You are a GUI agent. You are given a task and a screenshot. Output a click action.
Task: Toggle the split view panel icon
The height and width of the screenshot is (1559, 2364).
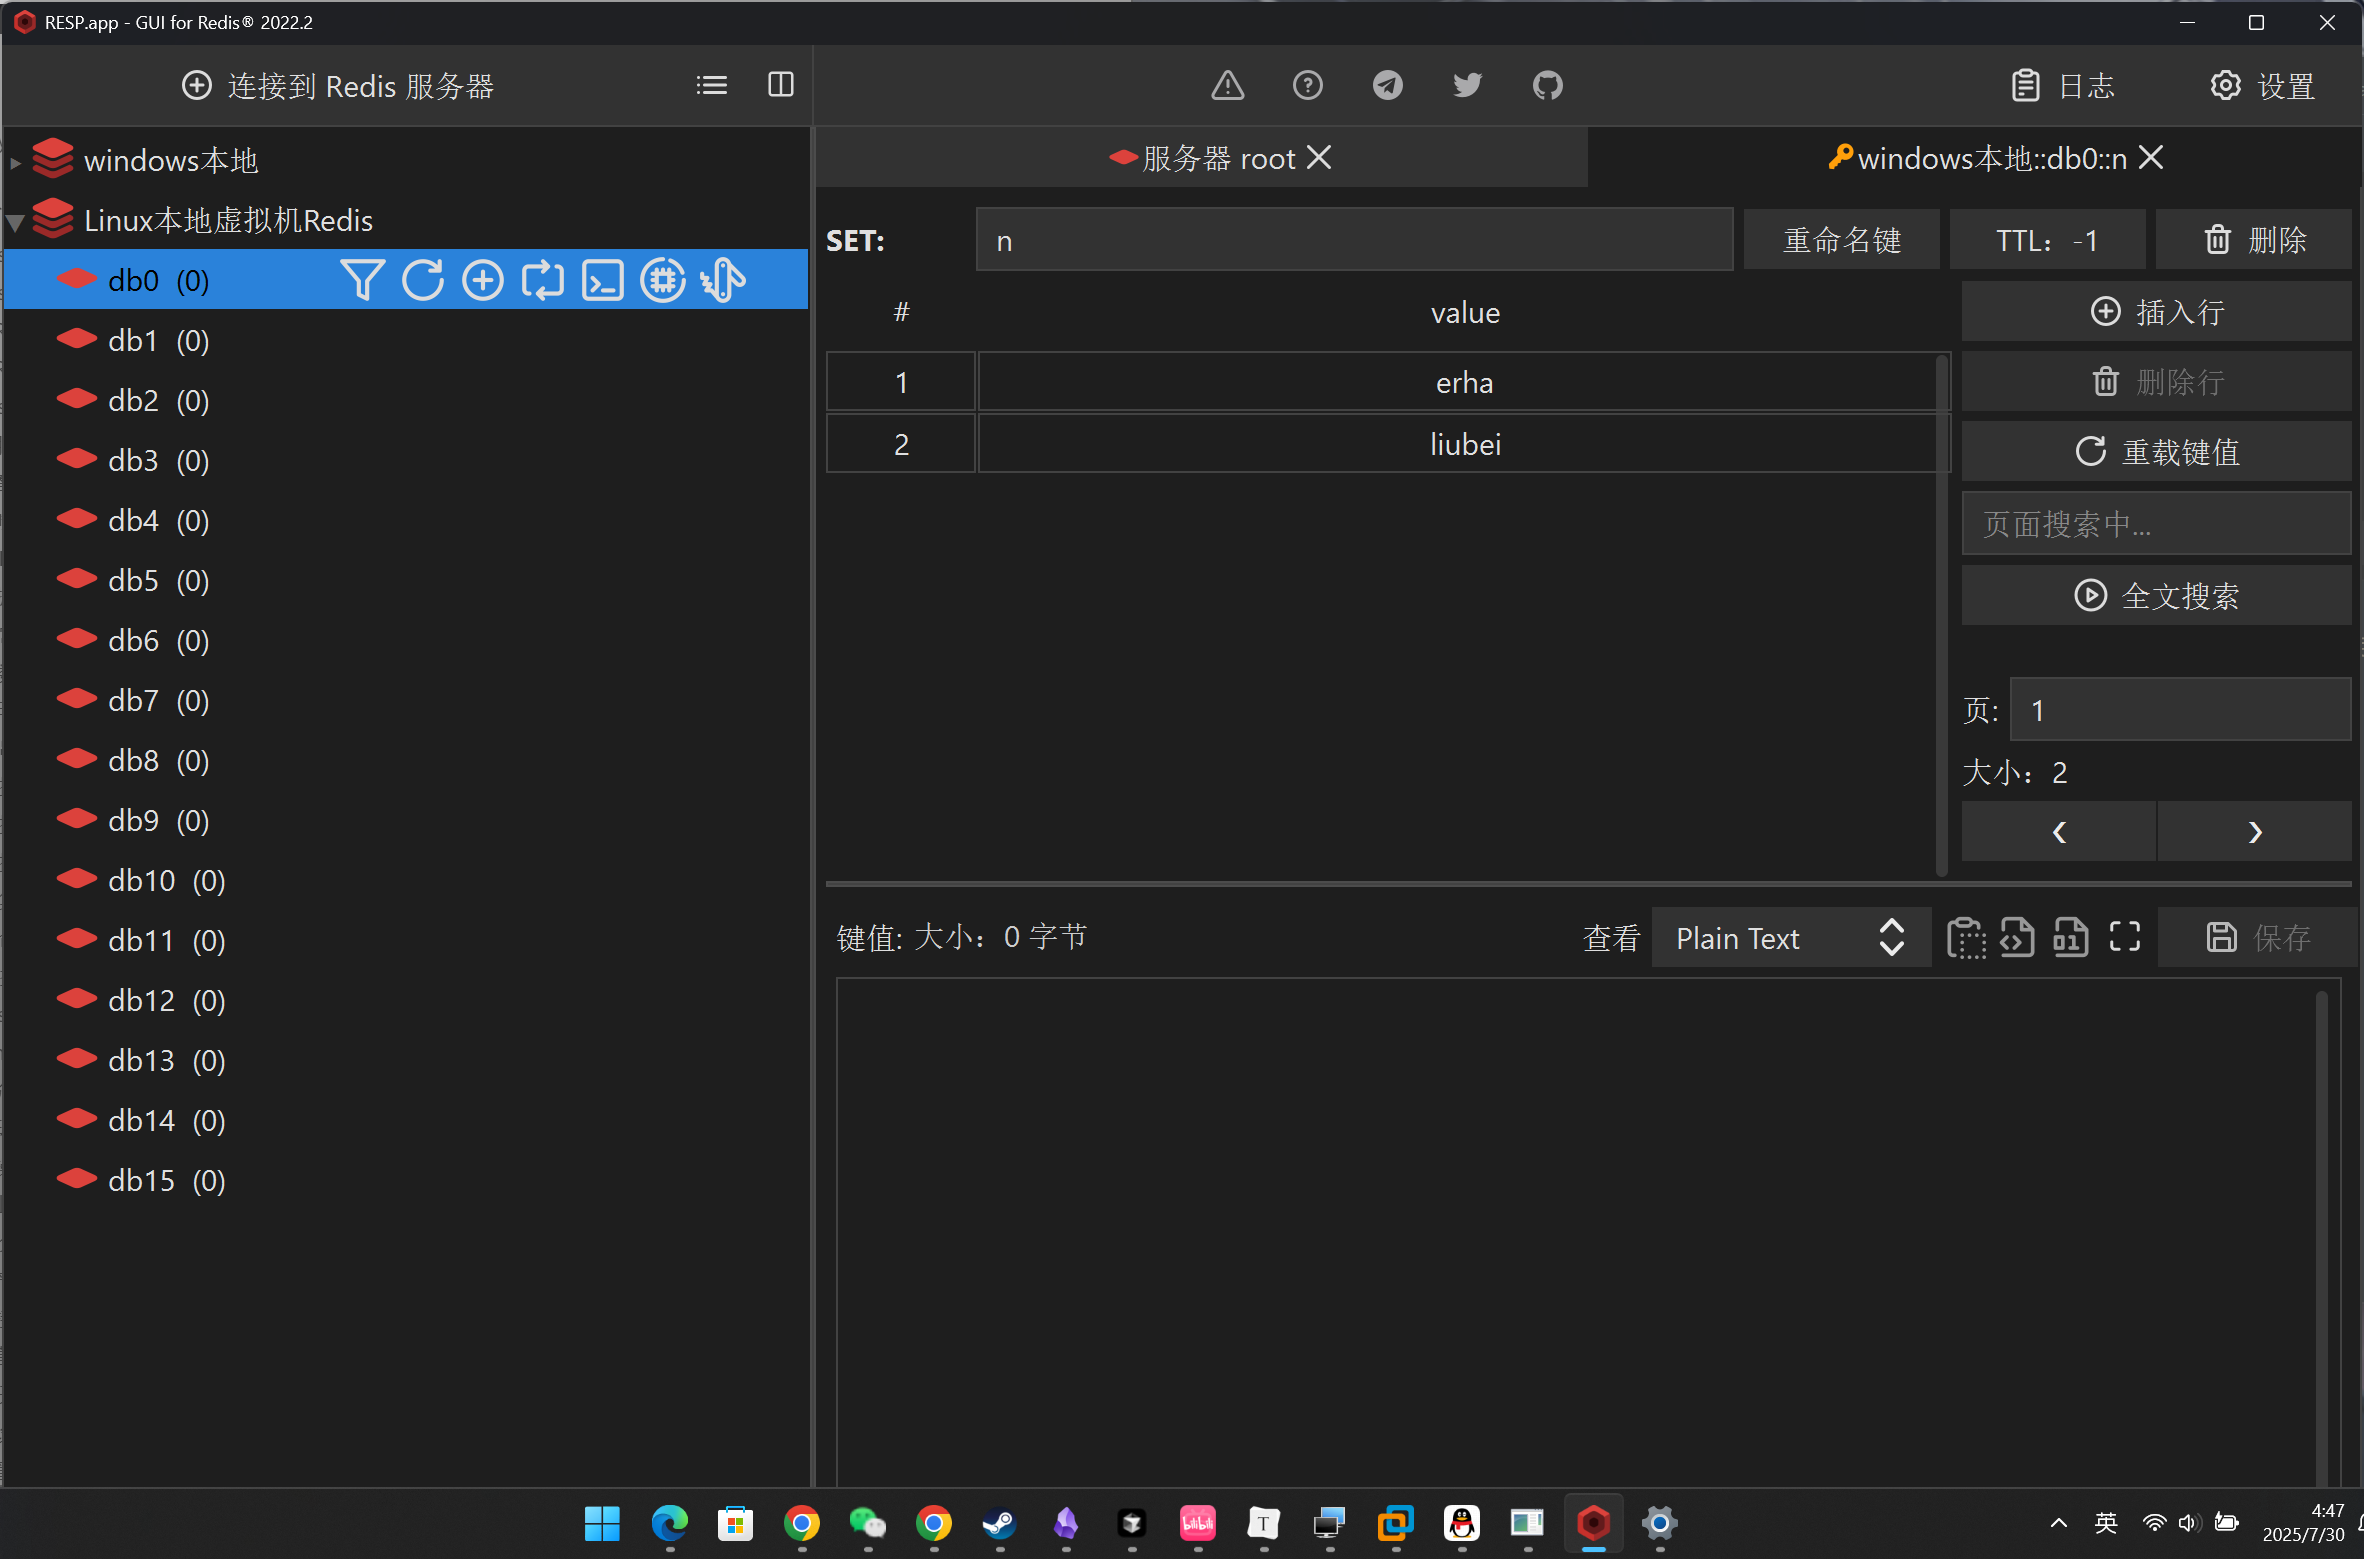click(x=780, y=86)
